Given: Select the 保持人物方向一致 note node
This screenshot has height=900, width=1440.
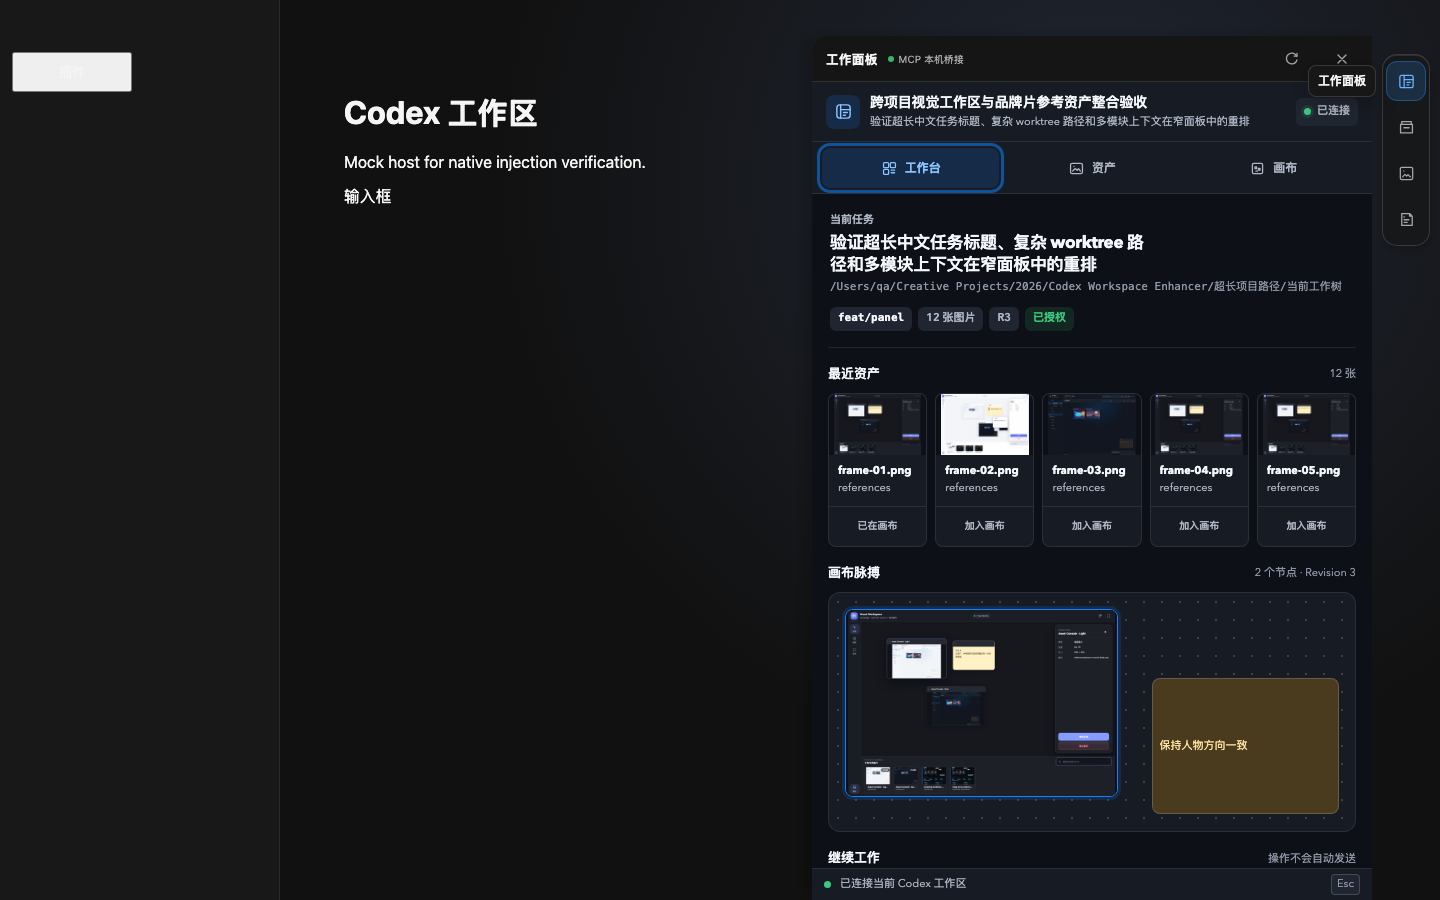Looking at the screenshot, I should click(1245, 746).
